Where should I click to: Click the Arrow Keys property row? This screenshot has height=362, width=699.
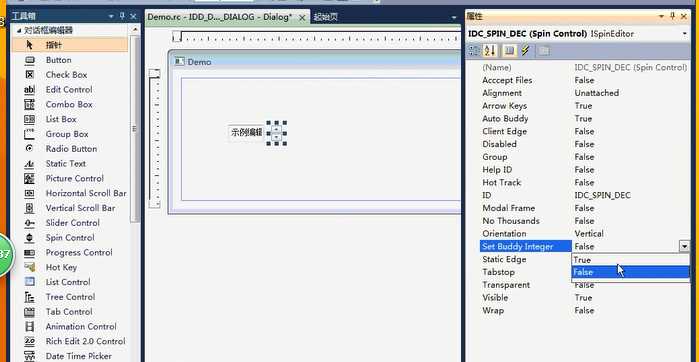coord(584,106)
